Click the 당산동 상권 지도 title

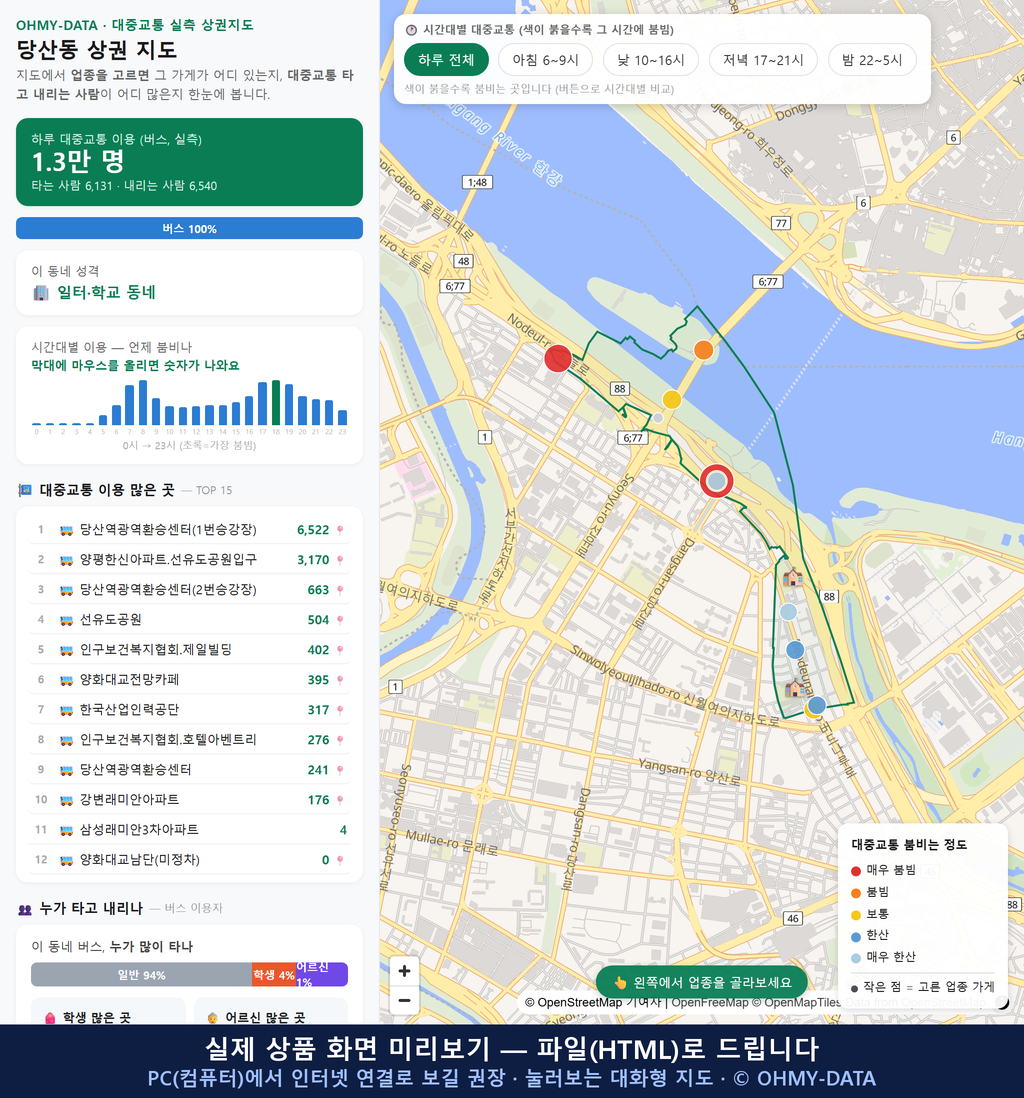click(x=97, y=50)
